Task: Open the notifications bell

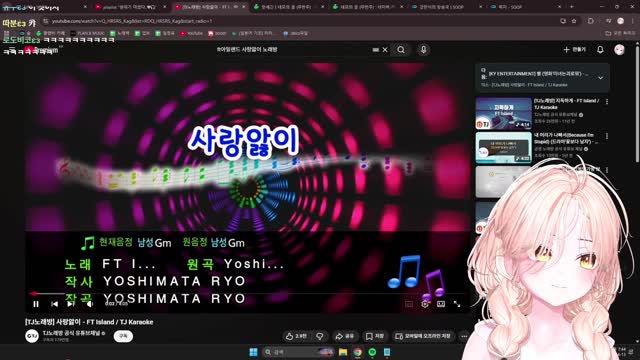Action: [600, 49]
